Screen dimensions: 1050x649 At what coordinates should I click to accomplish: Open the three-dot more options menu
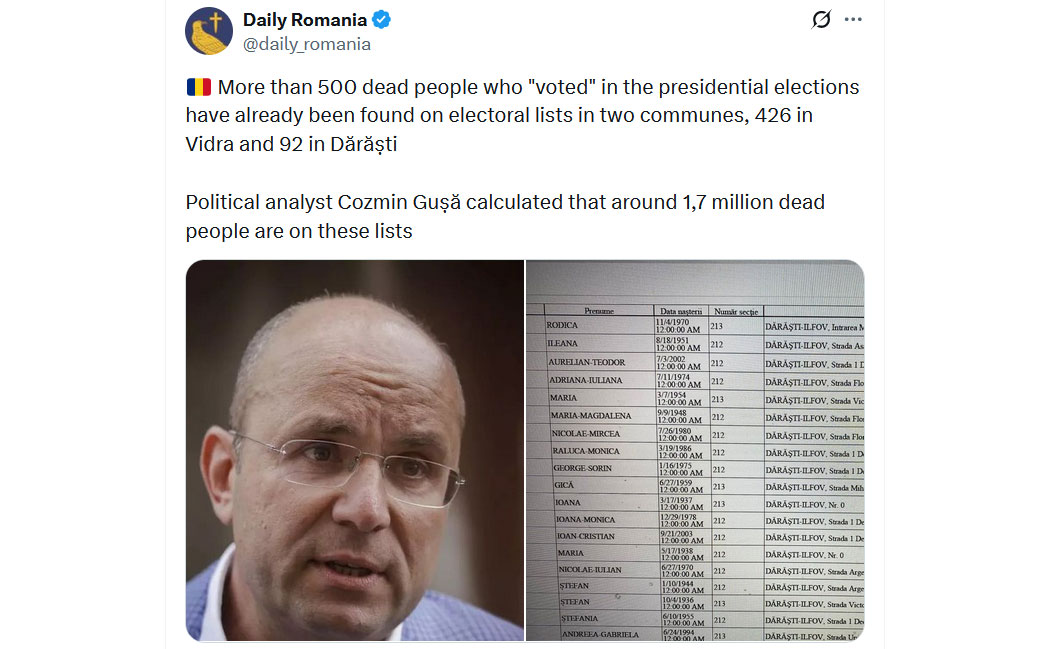click(x=853, y=19)
